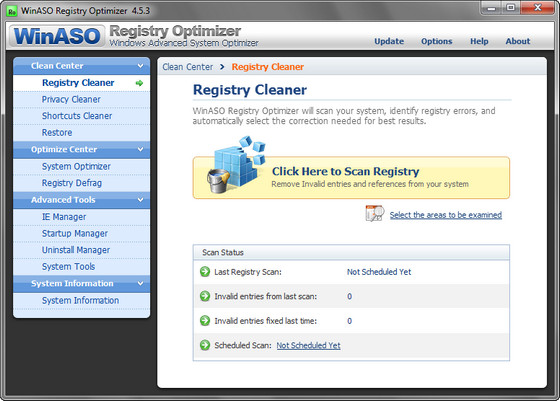Collapse the System Information section chevron
560x401 pixels.
pyautogui.click(x=140, y=283)
